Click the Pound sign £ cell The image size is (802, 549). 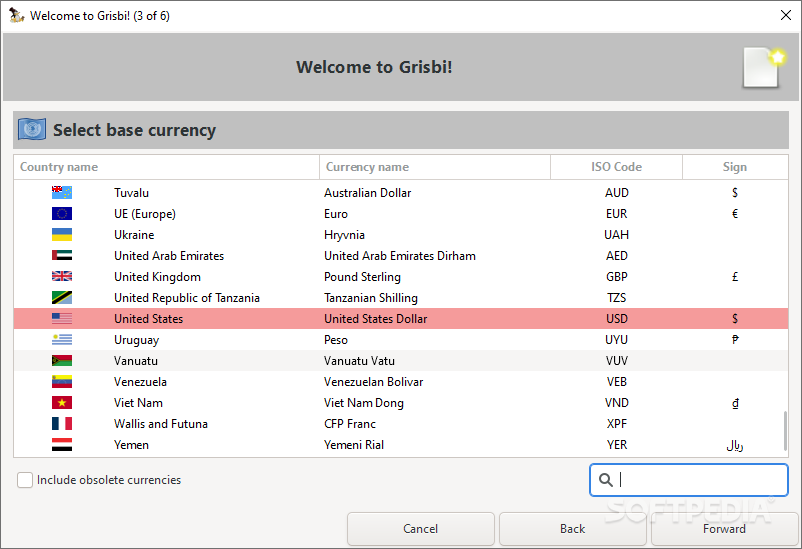tap(735, 277)
